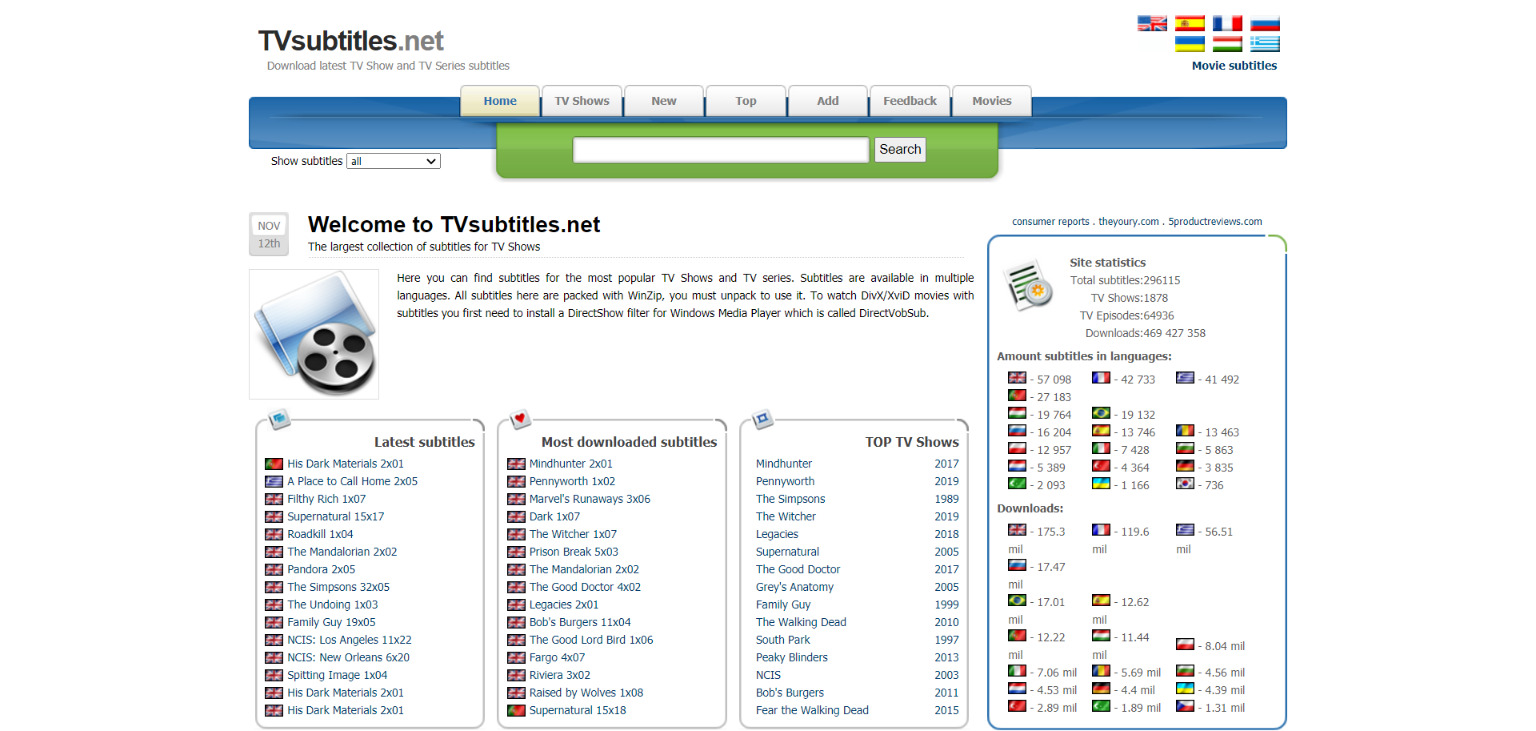Image resolution: width=1536 pixels, height=731 pixels.
Task: Select the Hungarian flag in header language bar
Action: (1227, 44)
